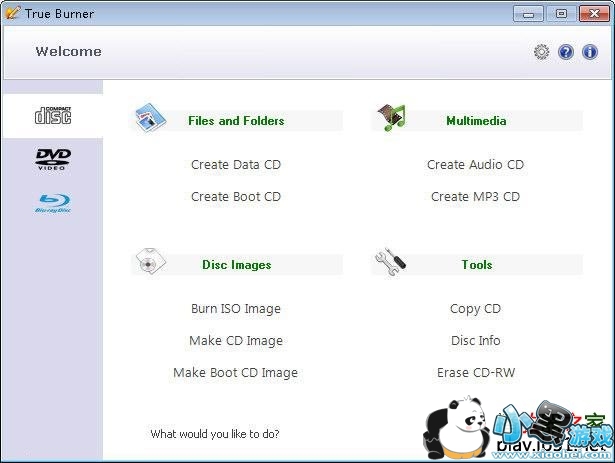Click the Tools wrench and screwdriver icon
Image resolution: width=615 pixels, height=463 pixels.
point(390,262)
